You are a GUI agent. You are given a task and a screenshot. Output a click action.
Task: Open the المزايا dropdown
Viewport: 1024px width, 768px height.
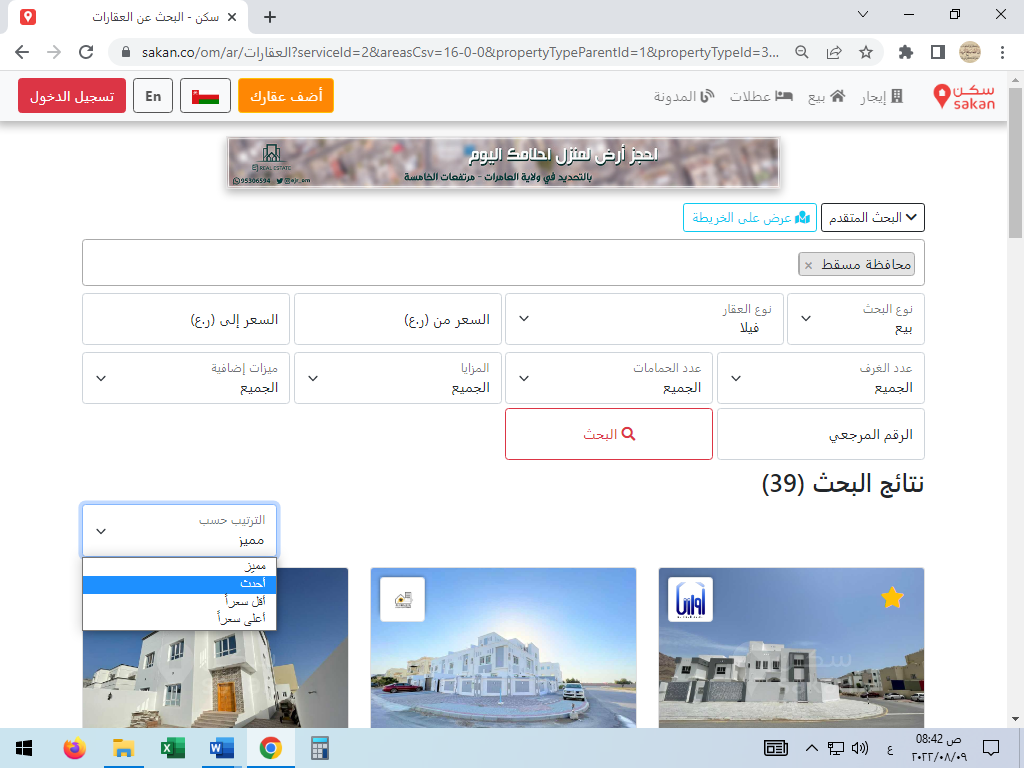(398, 378)
